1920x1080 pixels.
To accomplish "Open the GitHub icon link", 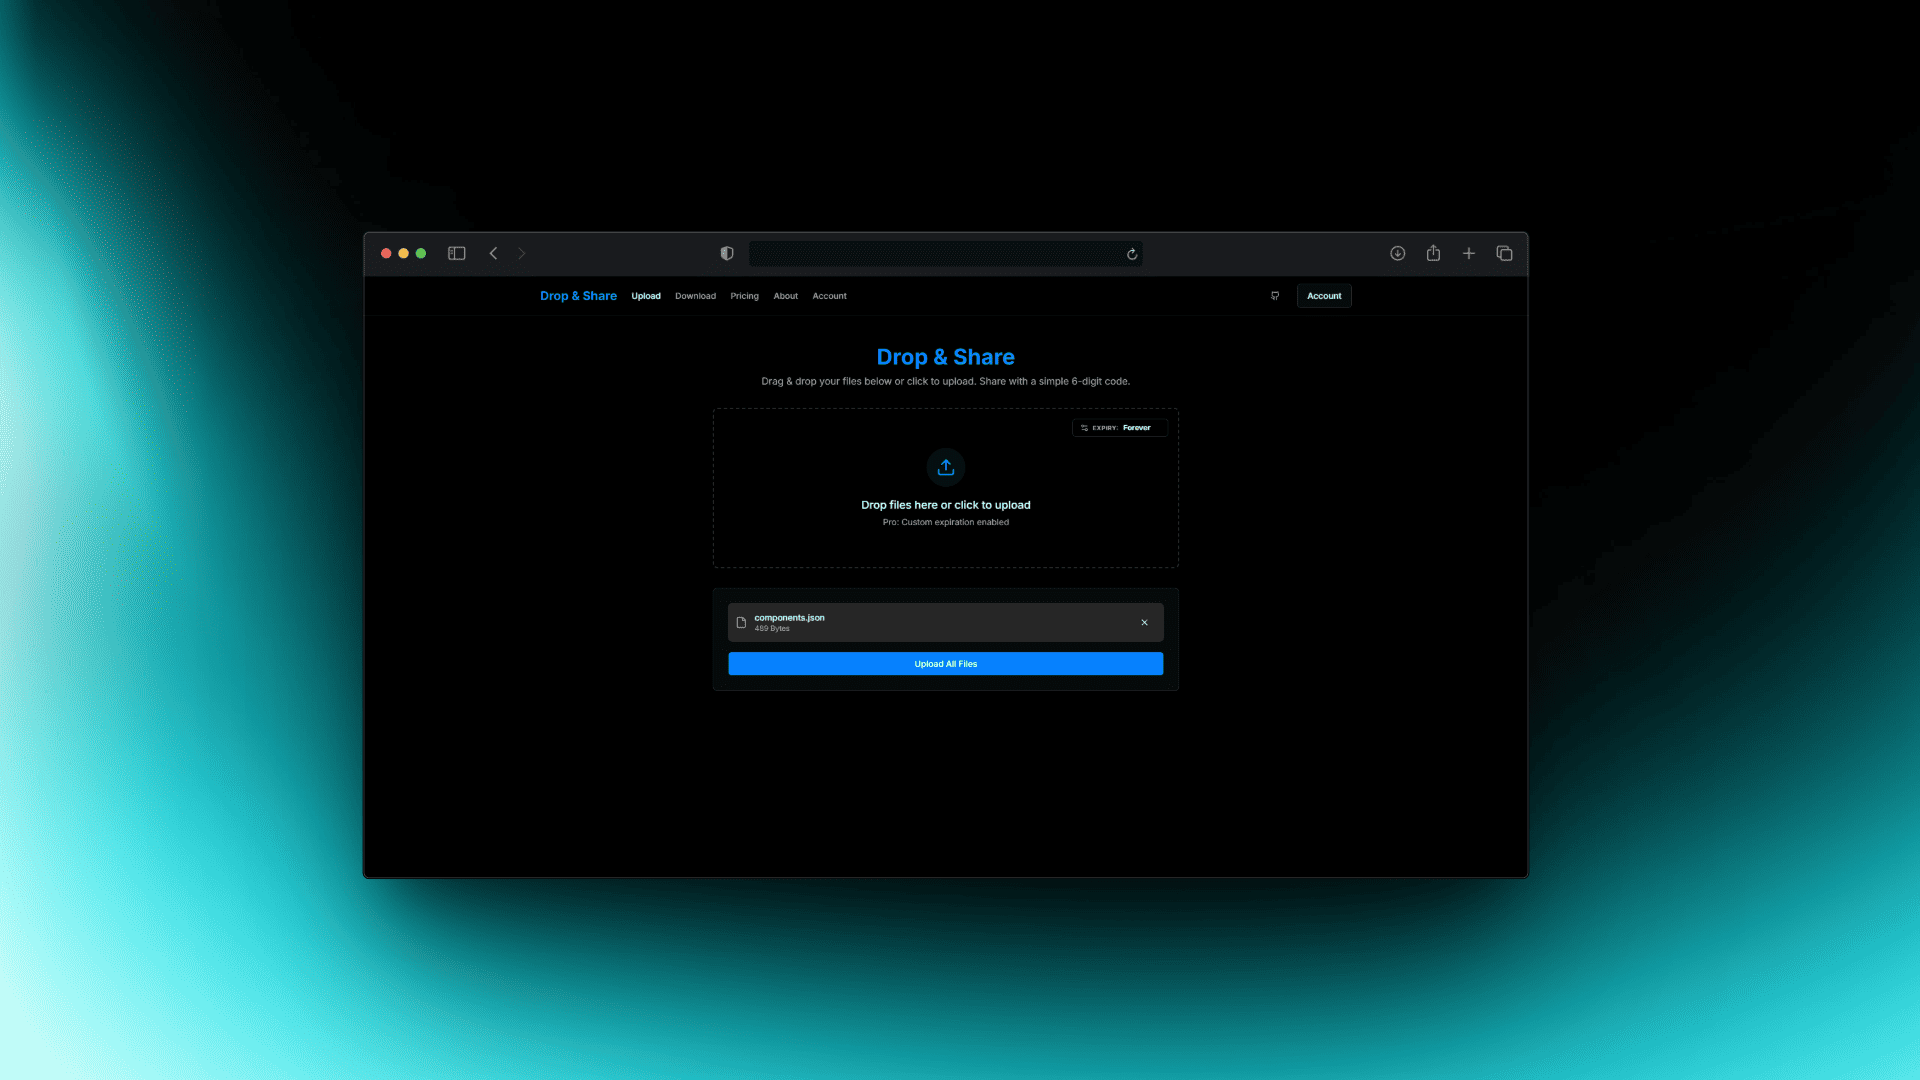I will (1275, 296).
